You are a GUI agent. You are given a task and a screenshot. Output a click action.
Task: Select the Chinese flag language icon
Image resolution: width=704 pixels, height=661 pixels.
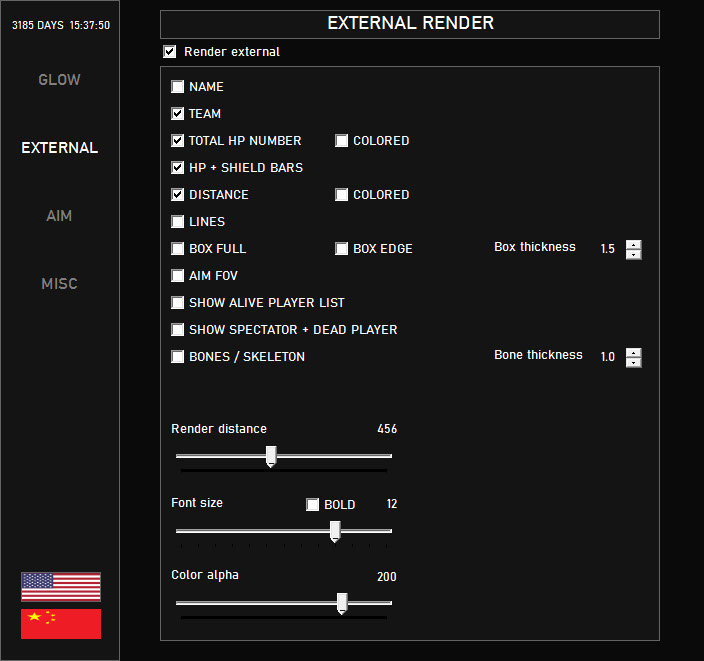coord(61,623)
